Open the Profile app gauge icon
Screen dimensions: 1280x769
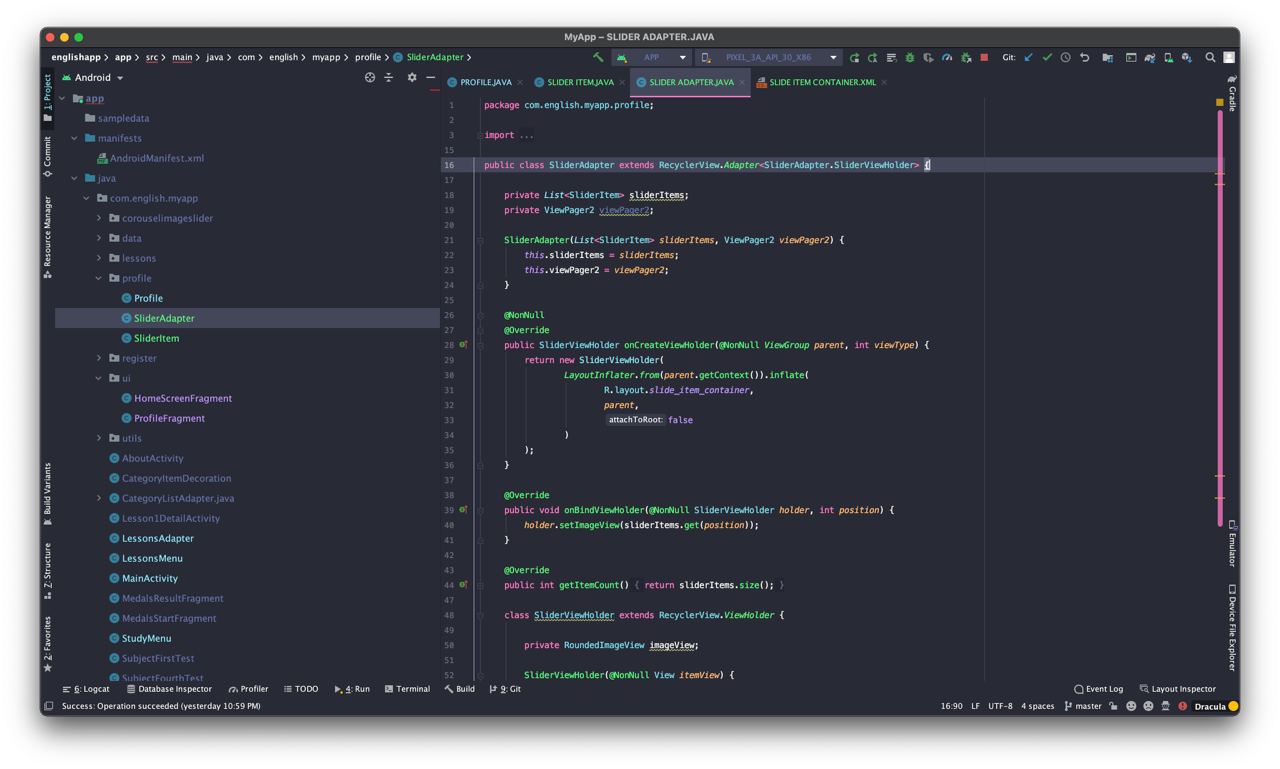click(947, 58)
